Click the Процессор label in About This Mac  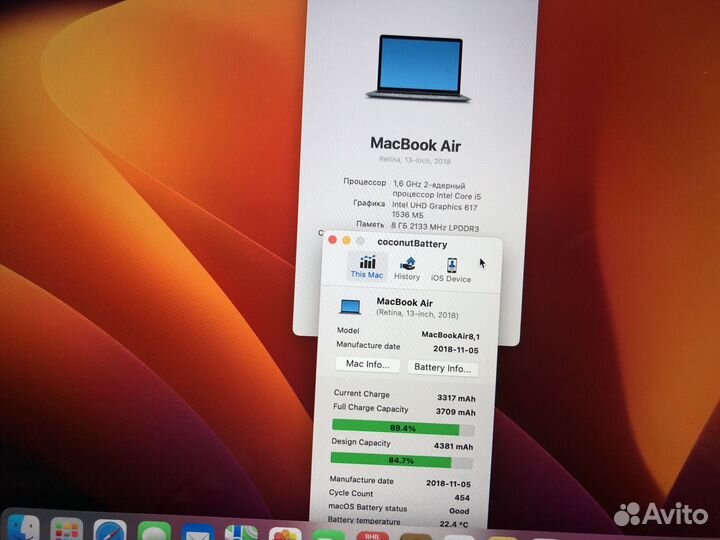(x=365, y=182)
